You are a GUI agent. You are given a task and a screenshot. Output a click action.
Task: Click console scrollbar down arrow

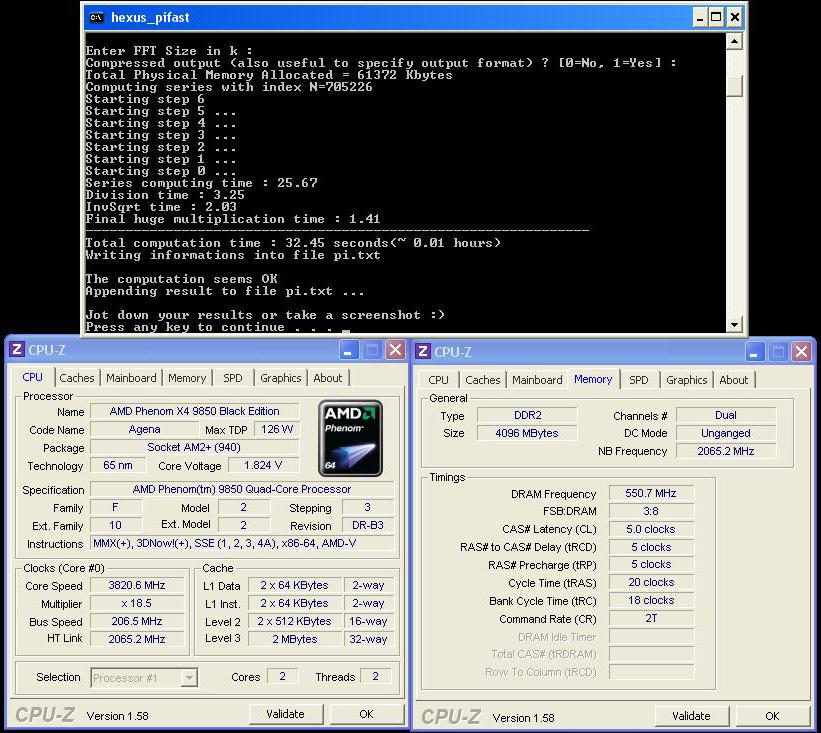(734, 325)
